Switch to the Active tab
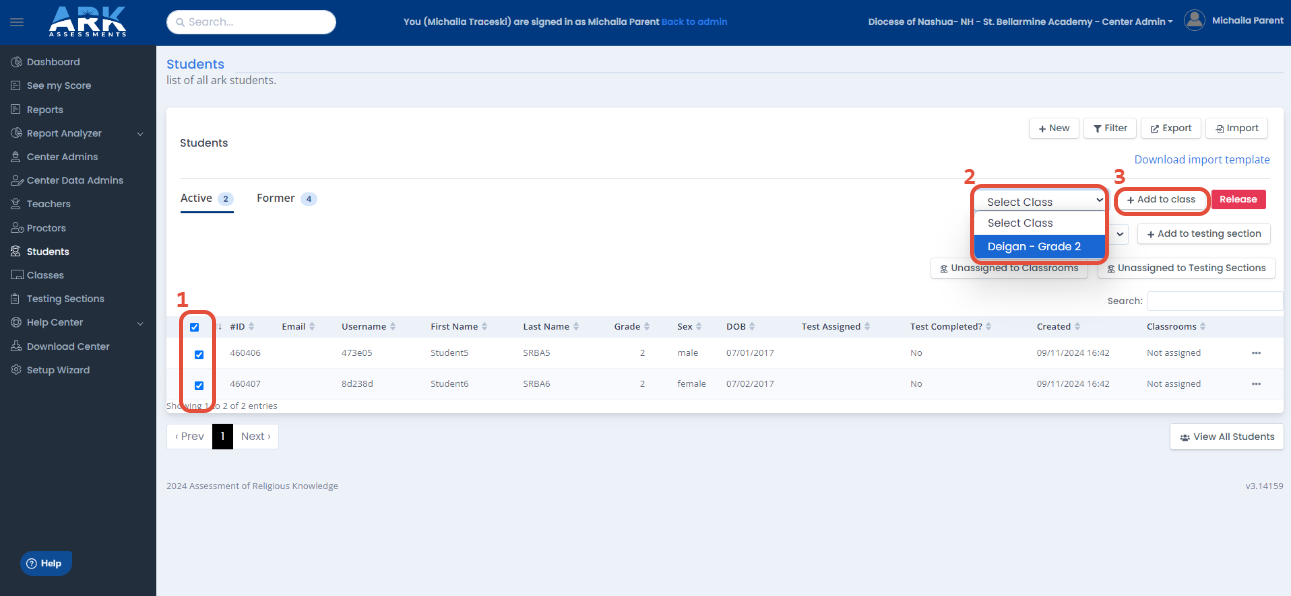1291x596 pixels. pyautogui.click(x=206, y=199)
